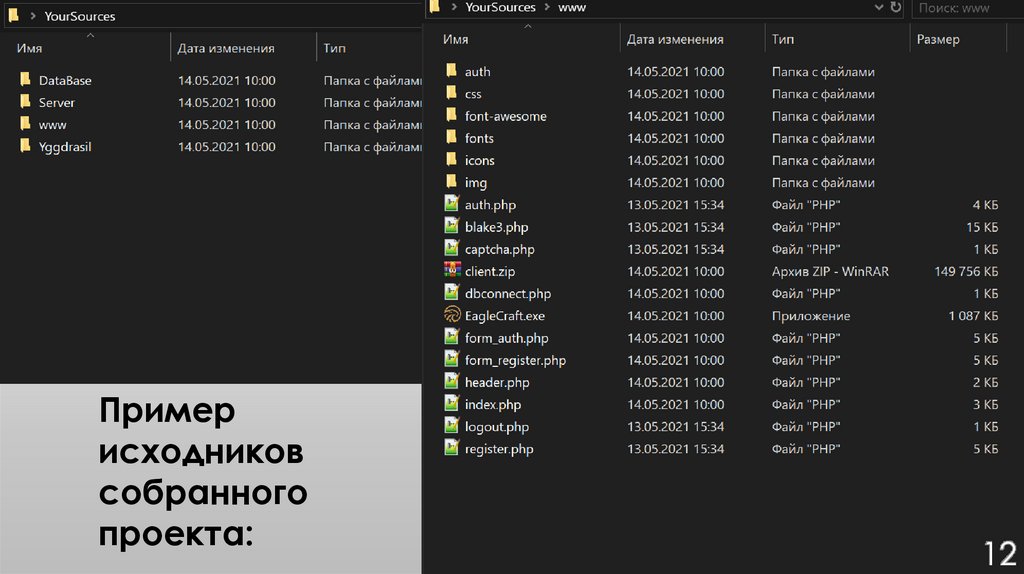
Task: Sort www window by Размер column
Action: click(938, 39)
